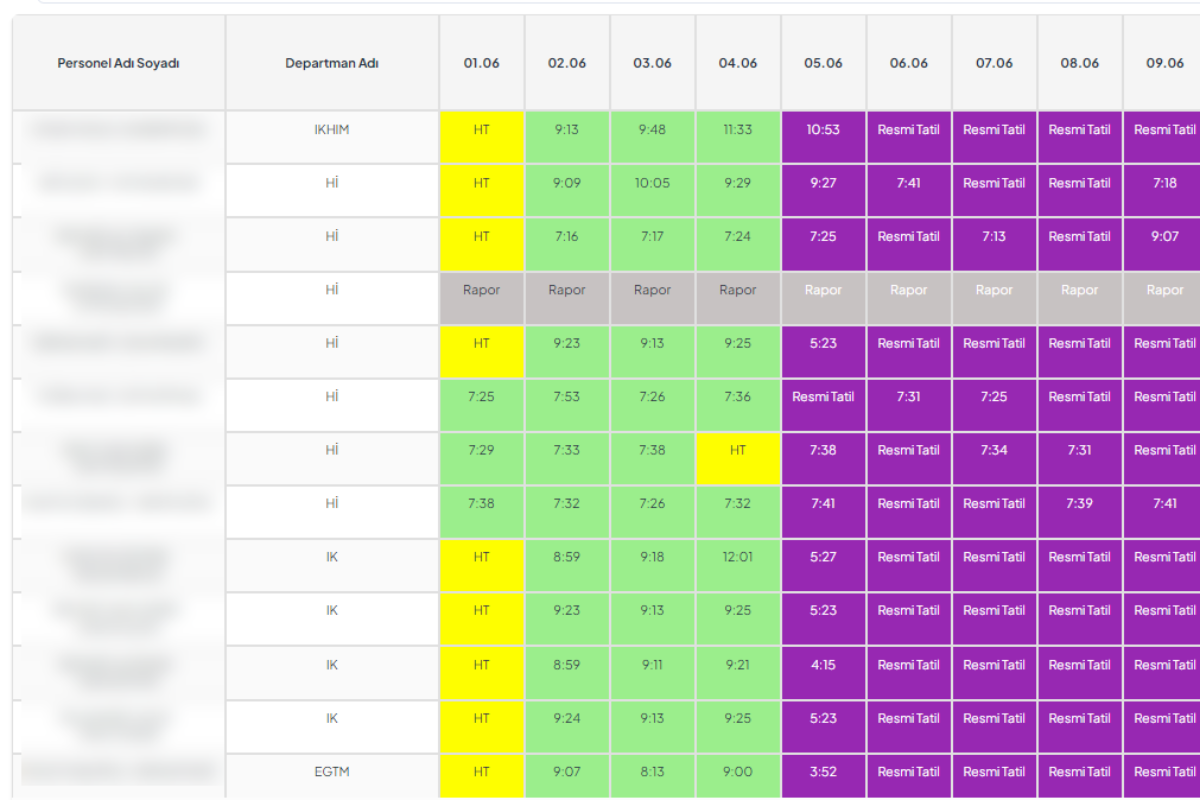Click the green 12:01 time cell
Image resolution: width=1200 pixels, height=800 pixels.
[737, 557]
